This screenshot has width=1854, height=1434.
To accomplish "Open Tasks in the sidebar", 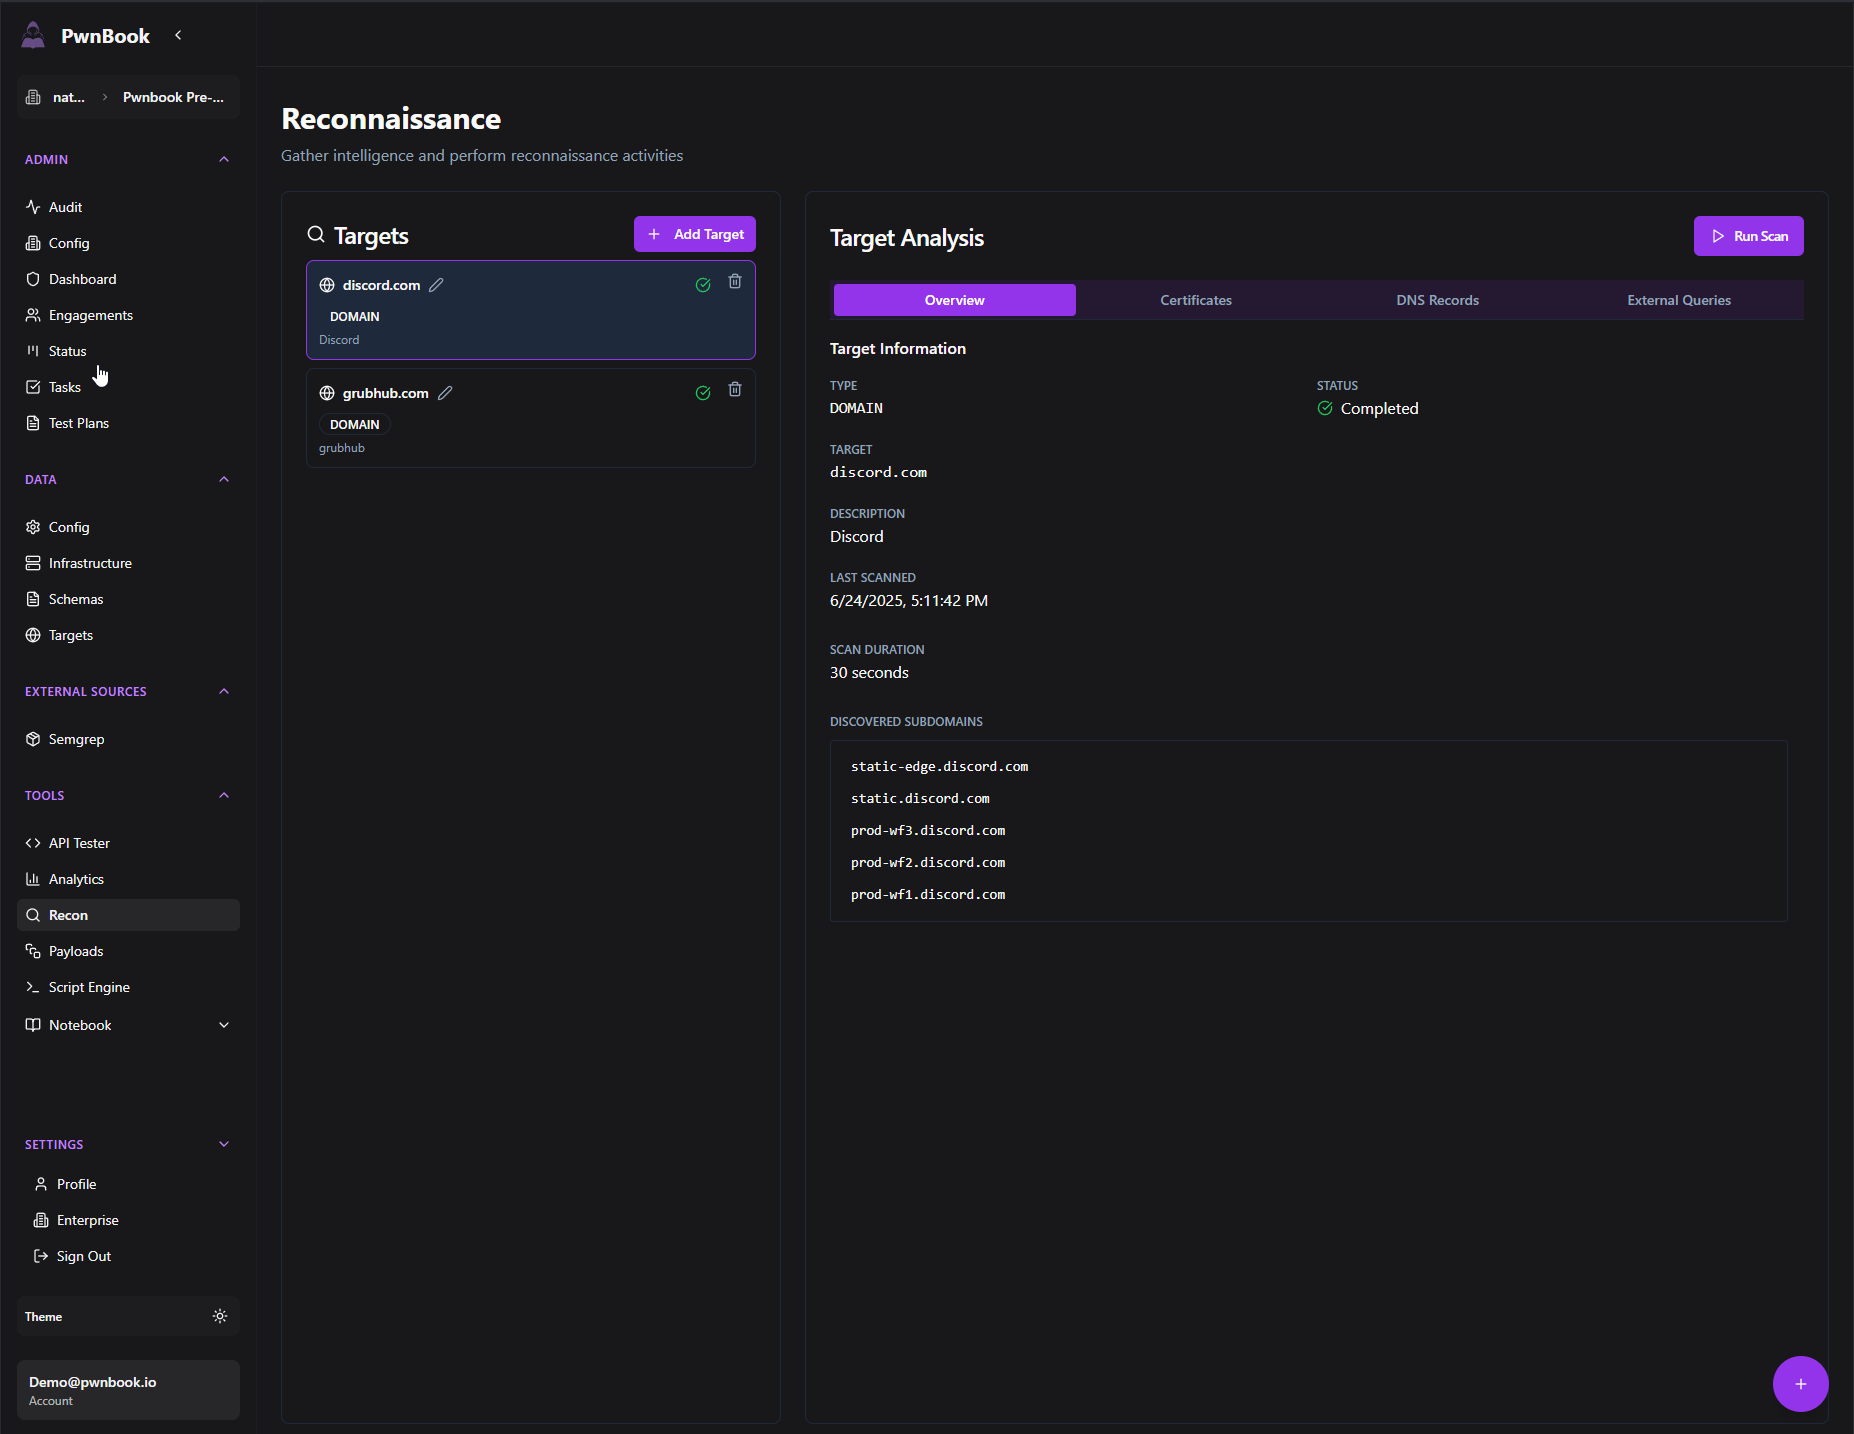I will pos(128,387).
